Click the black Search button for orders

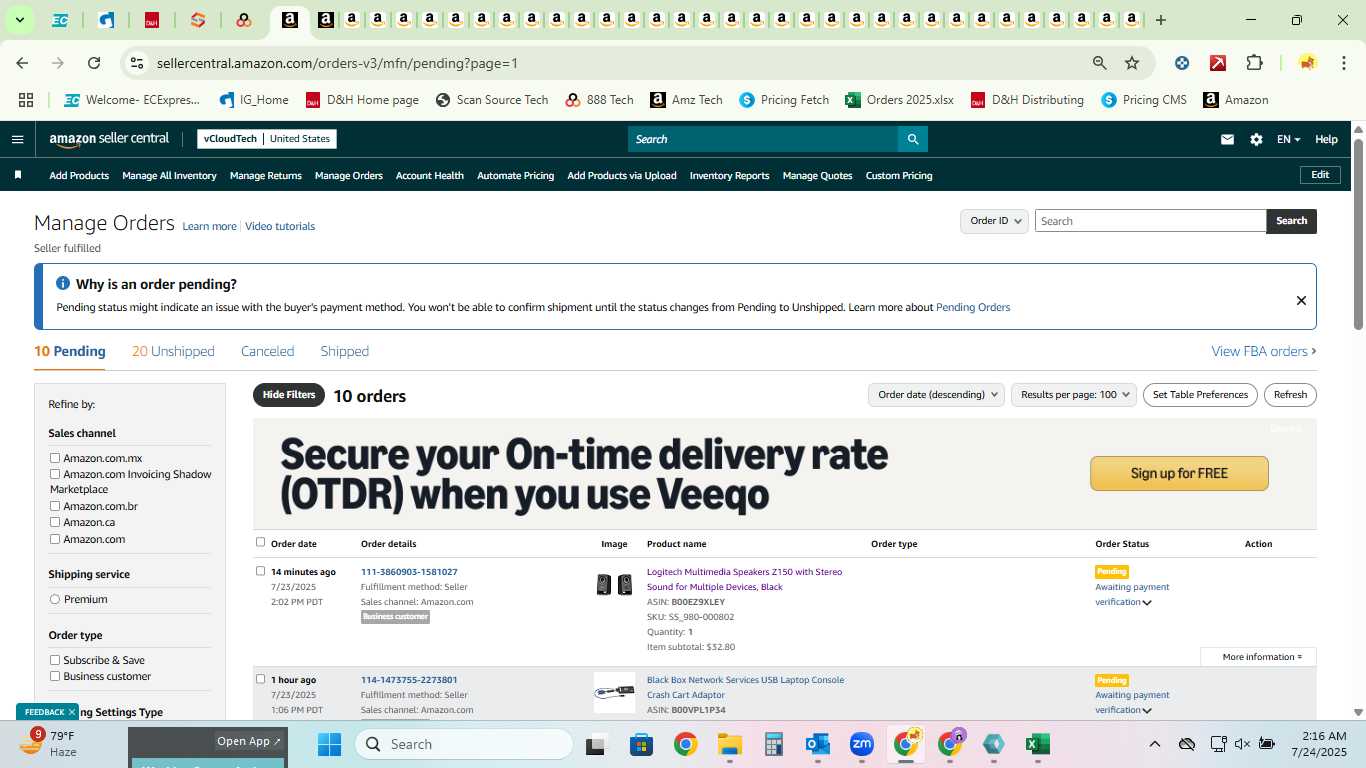click(1291, 221)
